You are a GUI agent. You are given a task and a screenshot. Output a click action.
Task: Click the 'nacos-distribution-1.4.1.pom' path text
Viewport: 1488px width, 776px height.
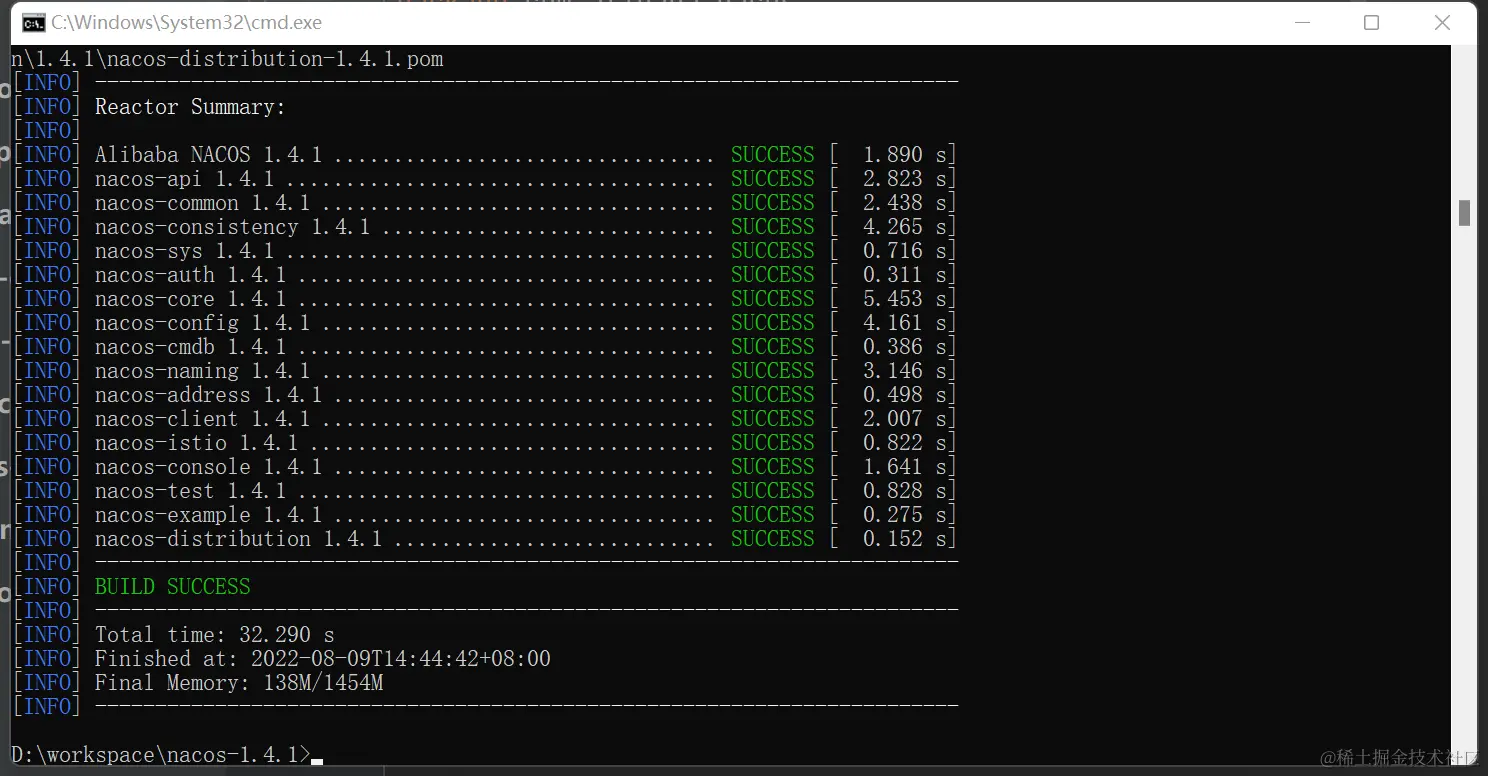(x=274, y=59)
